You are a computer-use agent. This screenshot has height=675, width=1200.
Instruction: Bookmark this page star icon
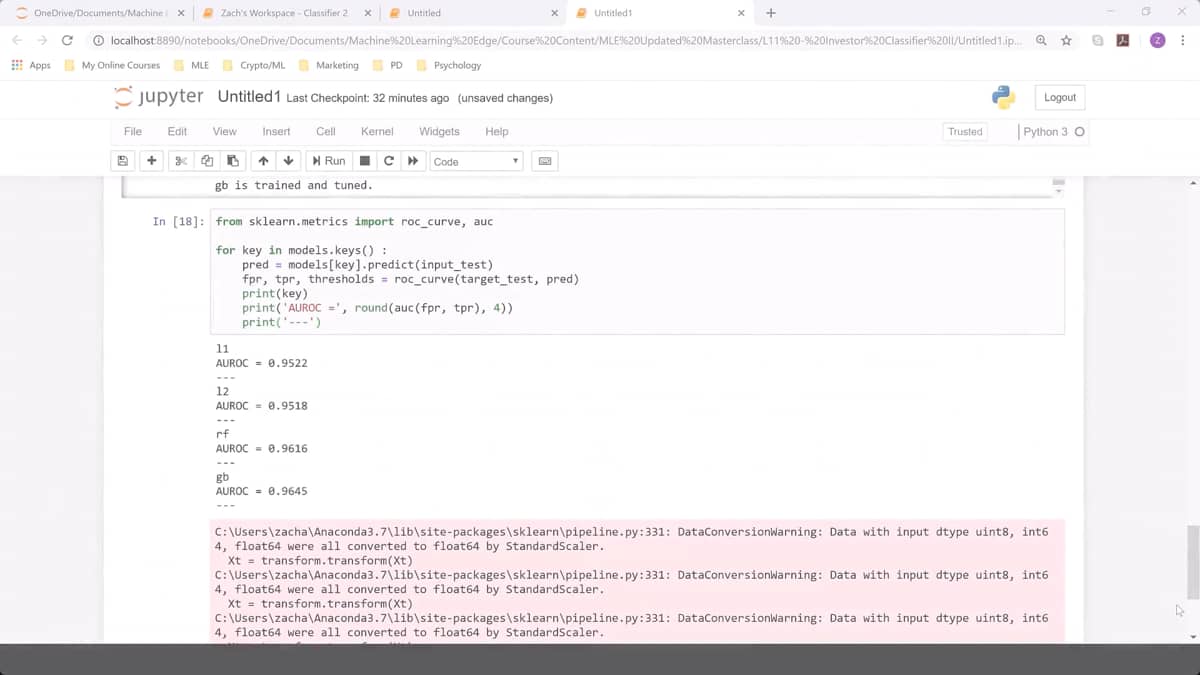point(1066,40)
